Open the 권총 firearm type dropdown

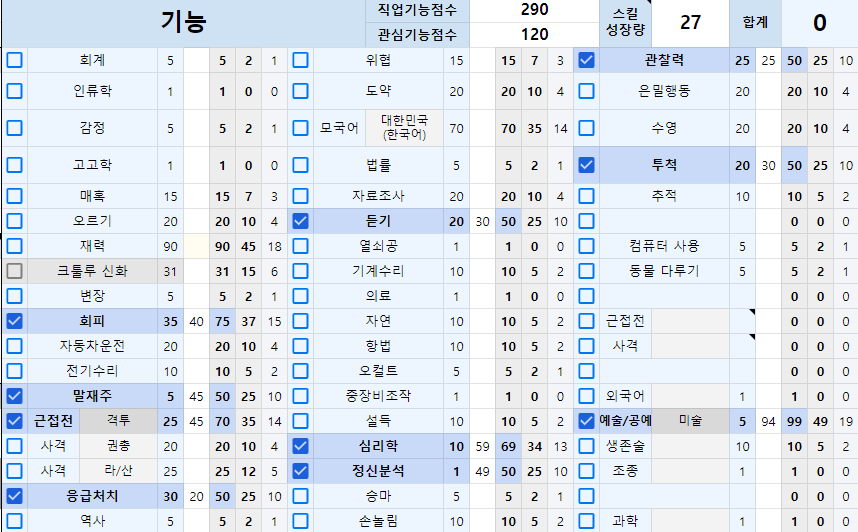[118, 446]
